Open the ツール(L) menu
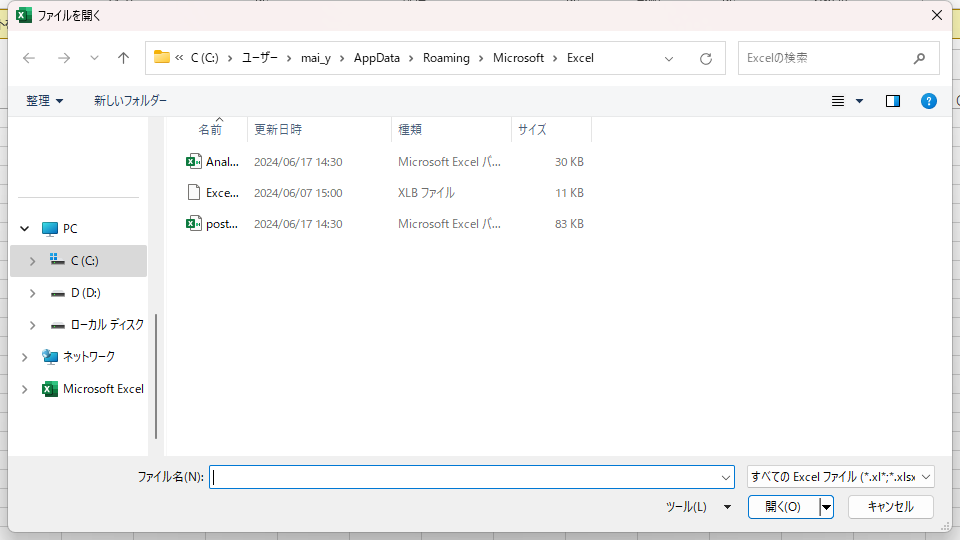 pos(698,507)
